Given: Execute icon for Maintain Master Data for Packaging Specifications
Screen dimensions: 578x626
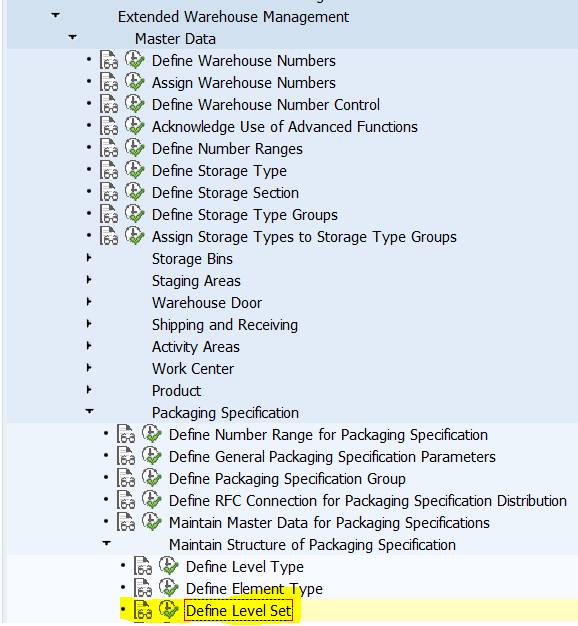Looking at the screenshot, I should (x=152, y=522).
